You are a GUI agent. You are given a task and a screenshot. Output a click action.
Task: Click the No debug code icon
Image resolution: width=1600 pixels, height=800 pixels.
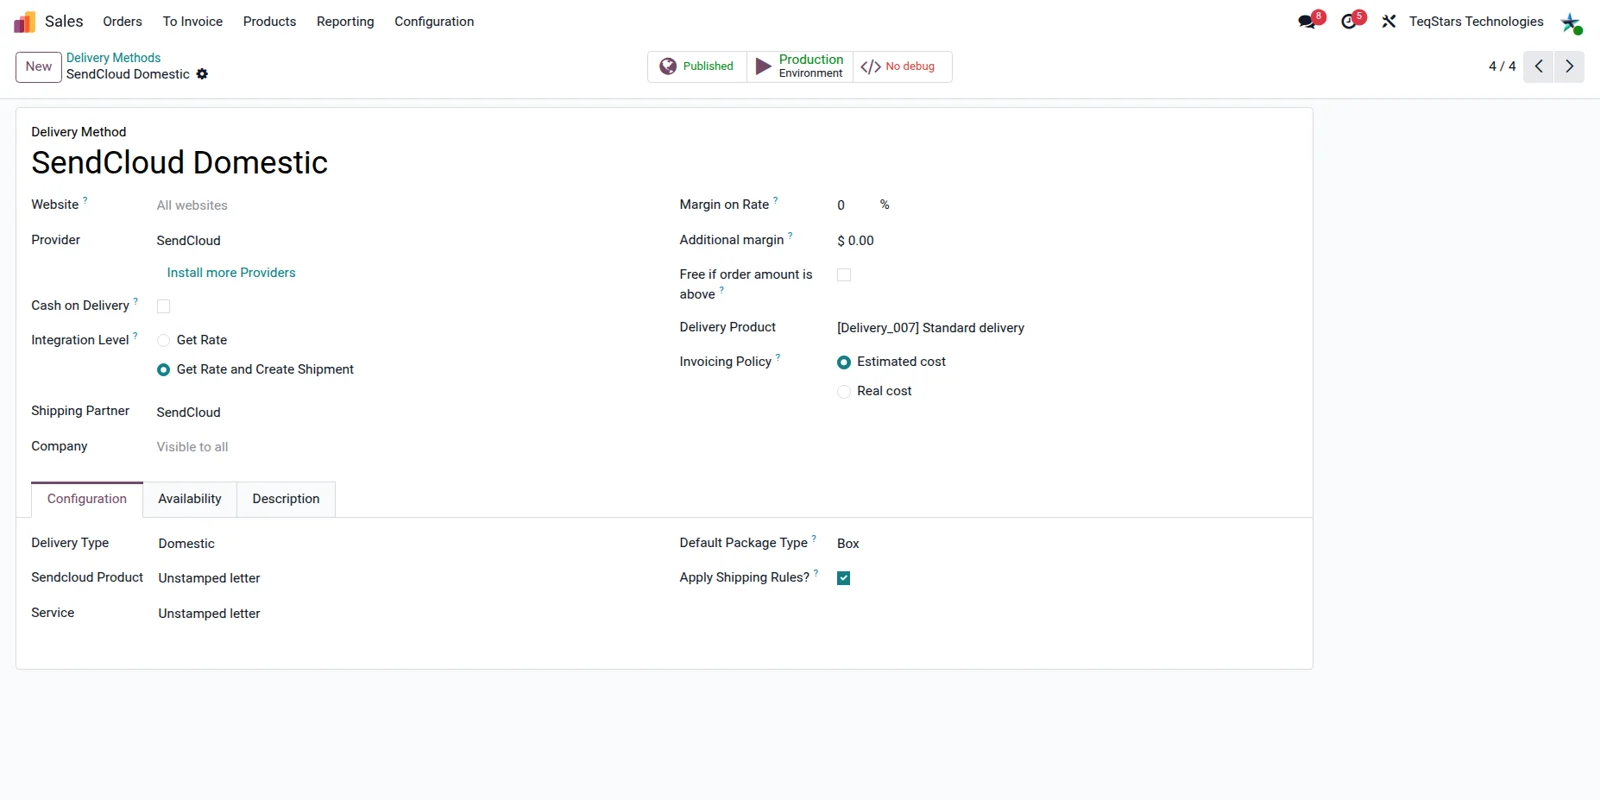pyautogui.click(x=870, y=67)
